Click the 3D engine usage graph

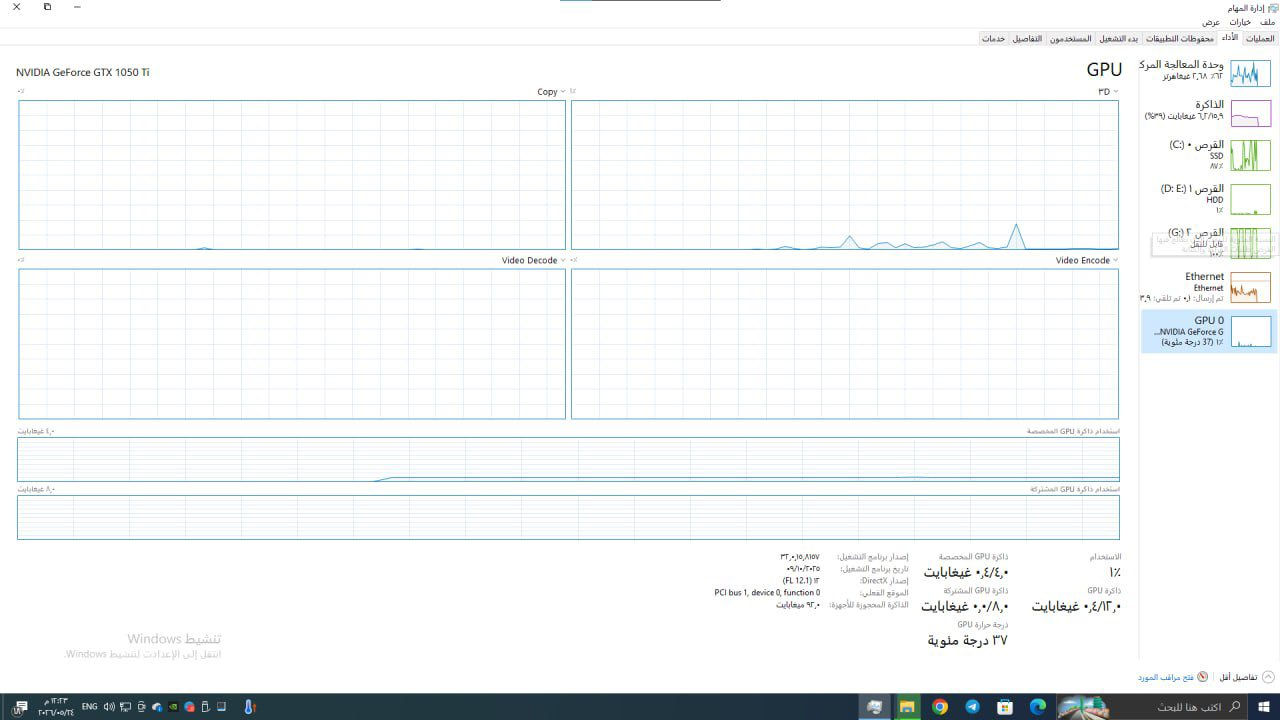click(x=845, y=175)
